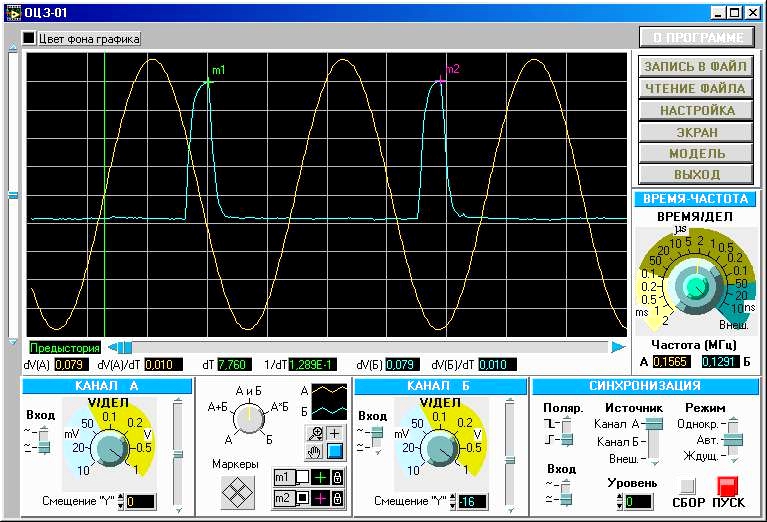This screenshot has width=767, height=522.
Task: Select the hand pan tool
Action: [315, 452]
